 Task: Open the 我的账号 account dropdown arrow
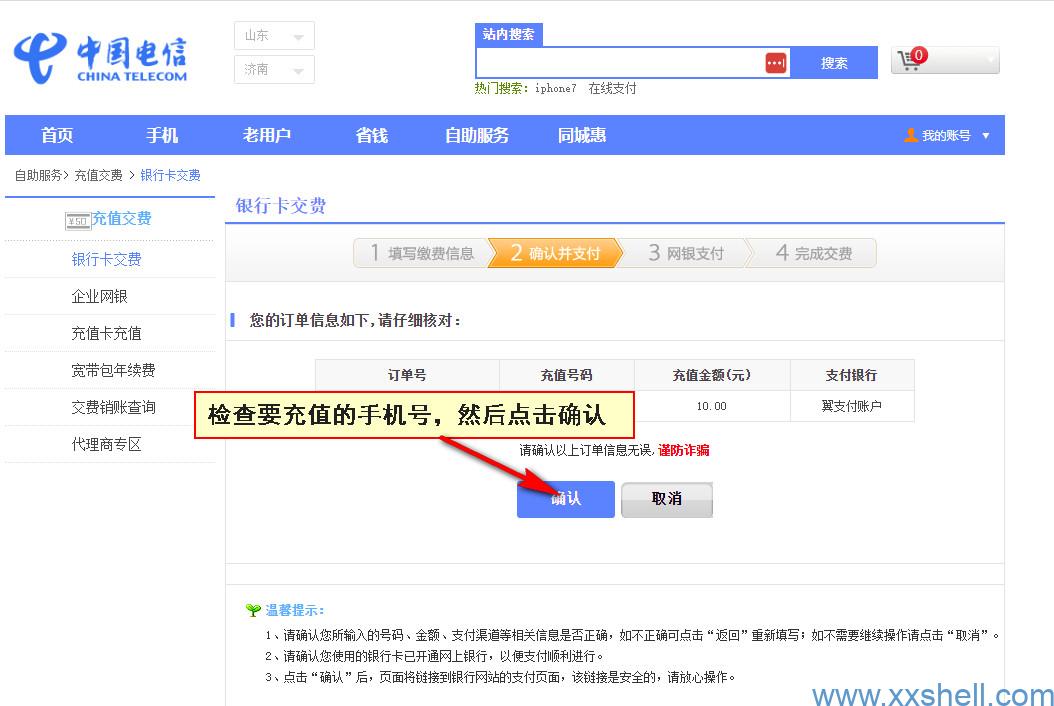(986, 136)
